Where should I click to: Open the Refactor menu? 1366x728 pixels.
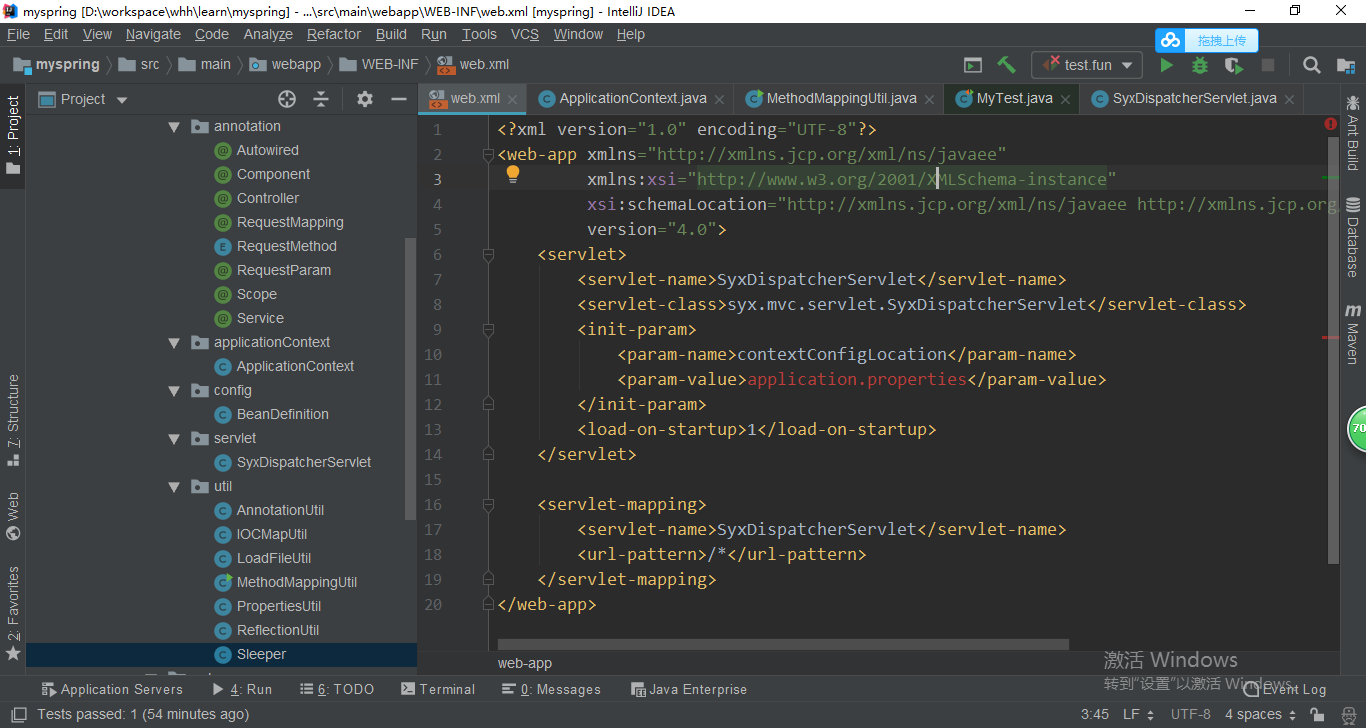pyautogui.click(x=334, y=34)
